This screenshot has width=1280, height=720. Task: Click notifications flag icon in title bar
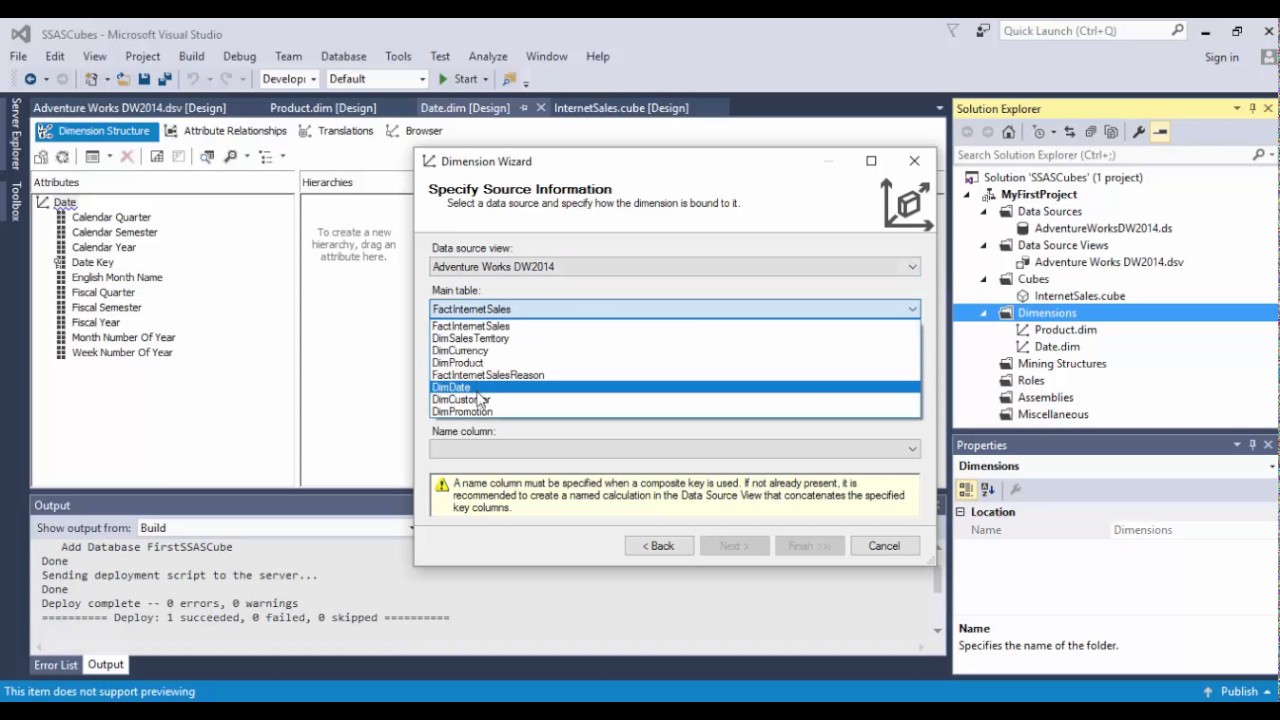pos(953,31)
